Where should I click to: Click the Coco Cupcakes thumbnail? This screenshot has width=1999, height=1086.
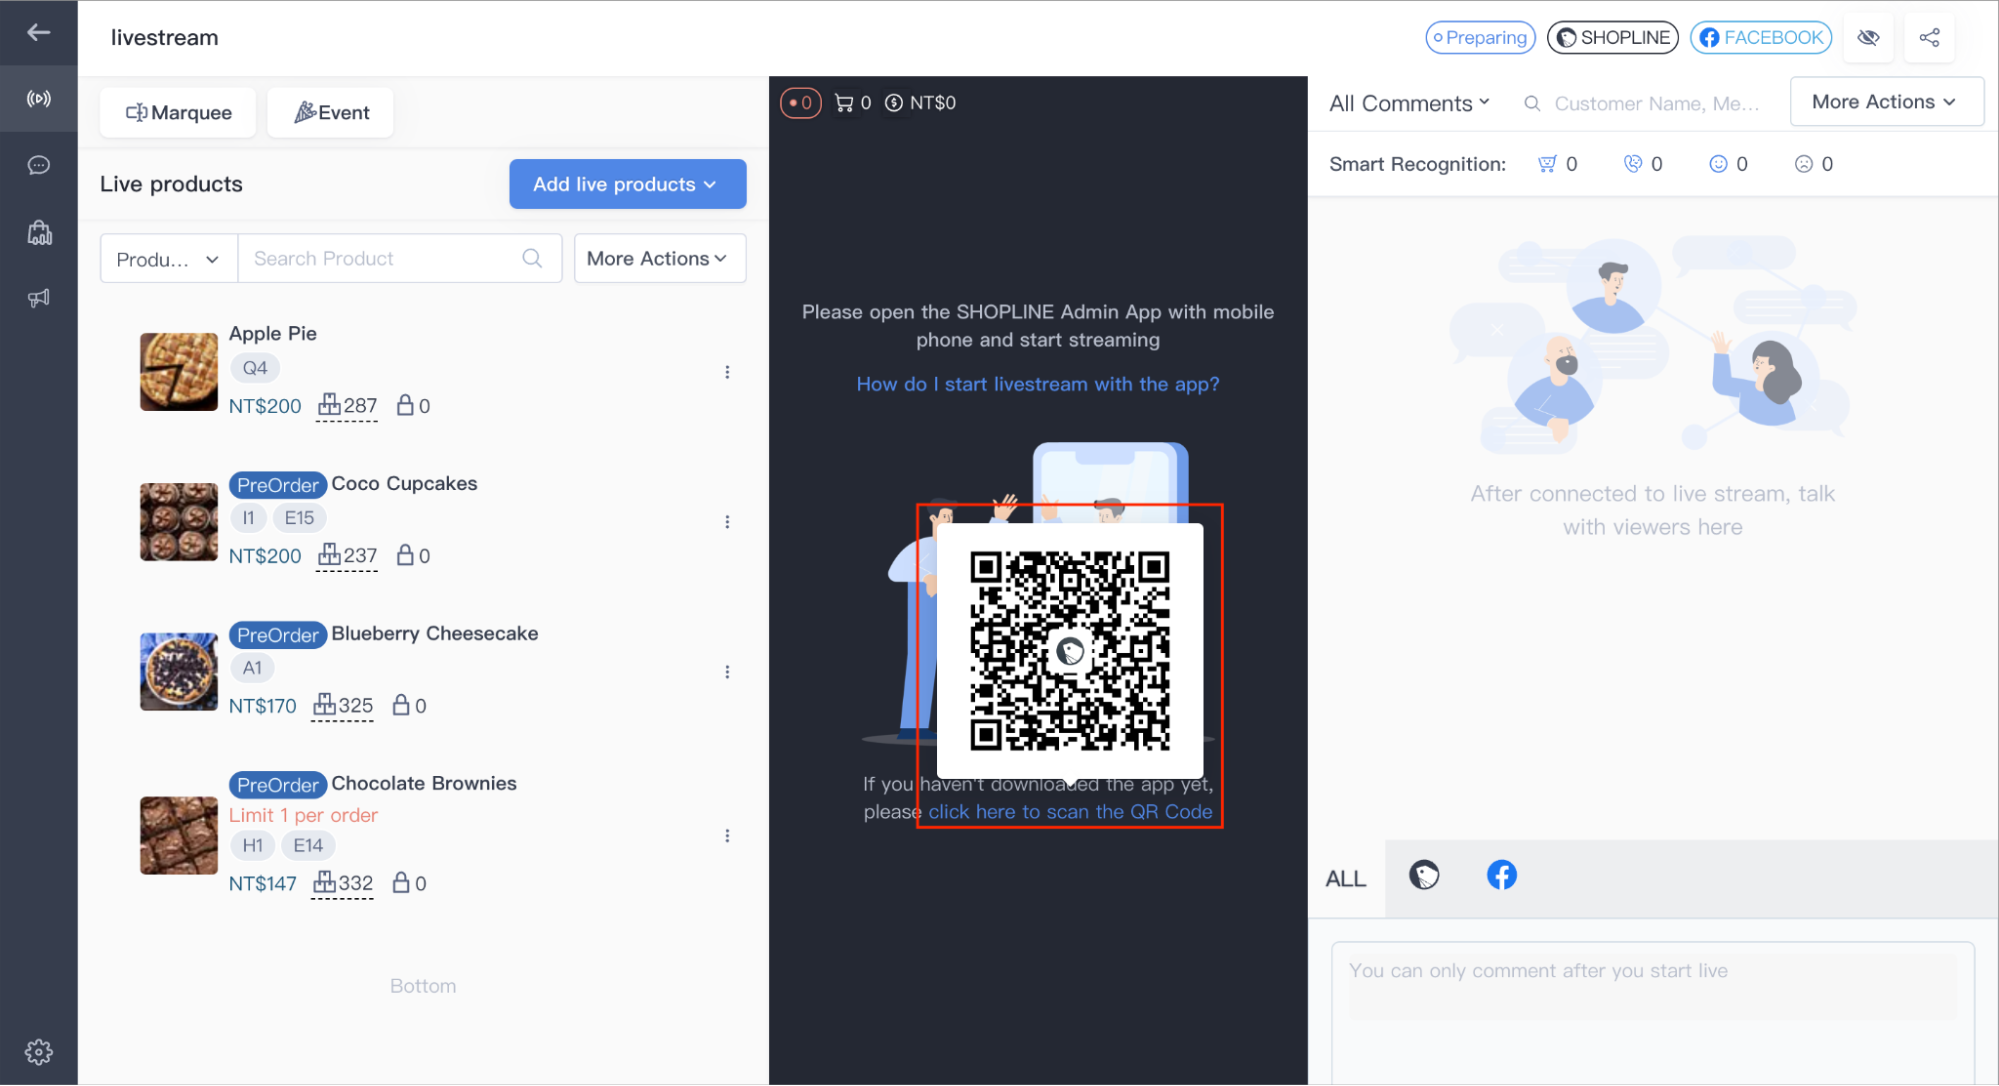[179, 522]
